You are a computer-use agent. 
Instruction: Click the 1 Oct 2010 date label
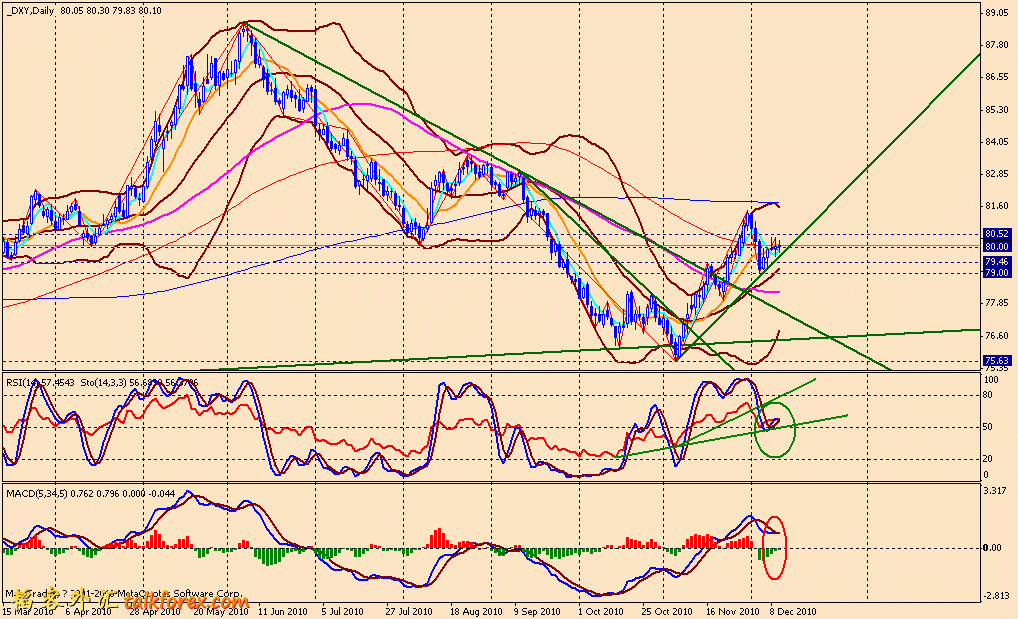point(601,611)
